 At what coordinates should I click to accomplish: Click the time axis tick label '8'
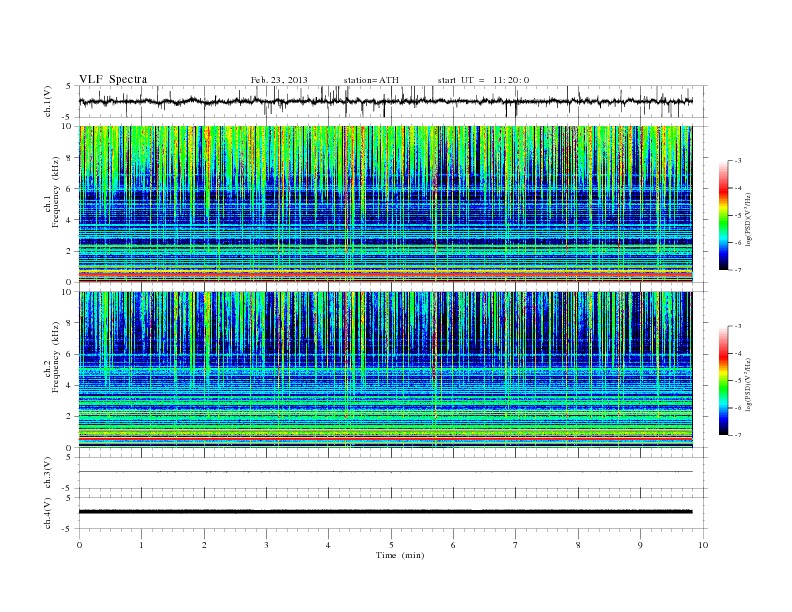pyautogui.click(x=578, y=545)
